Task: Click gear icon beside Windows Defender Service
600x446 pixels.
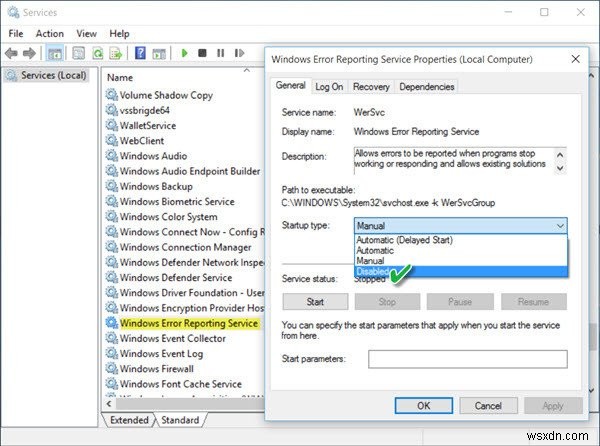Action: coord(111,277)
